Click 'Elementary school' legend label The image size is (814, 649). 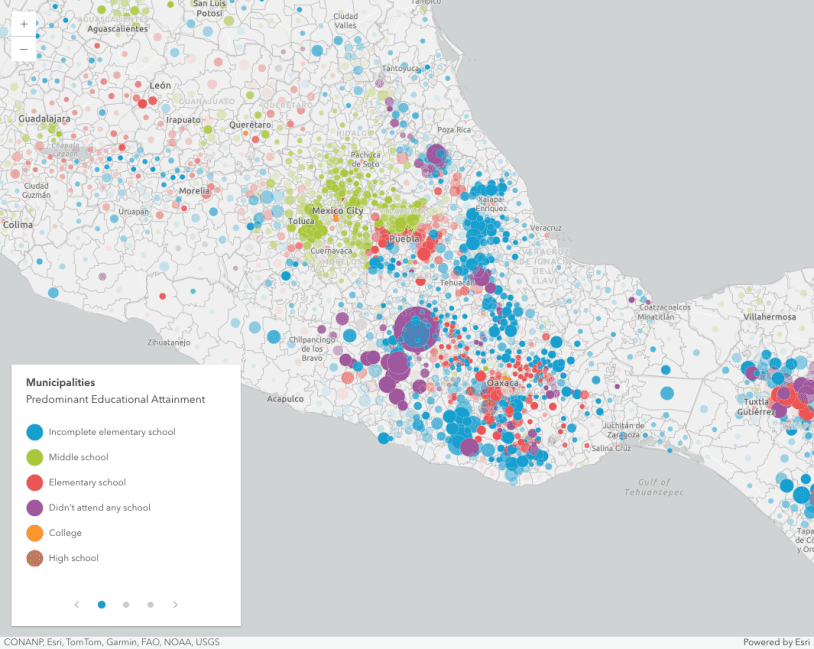[87, 482]
